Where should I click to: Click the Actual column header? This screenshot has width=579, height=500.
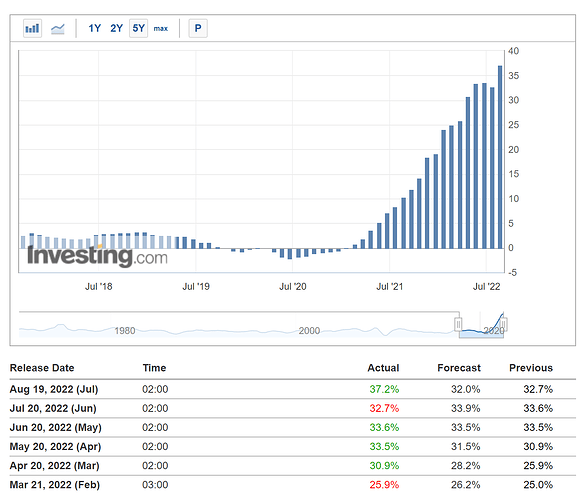[383, 368]
